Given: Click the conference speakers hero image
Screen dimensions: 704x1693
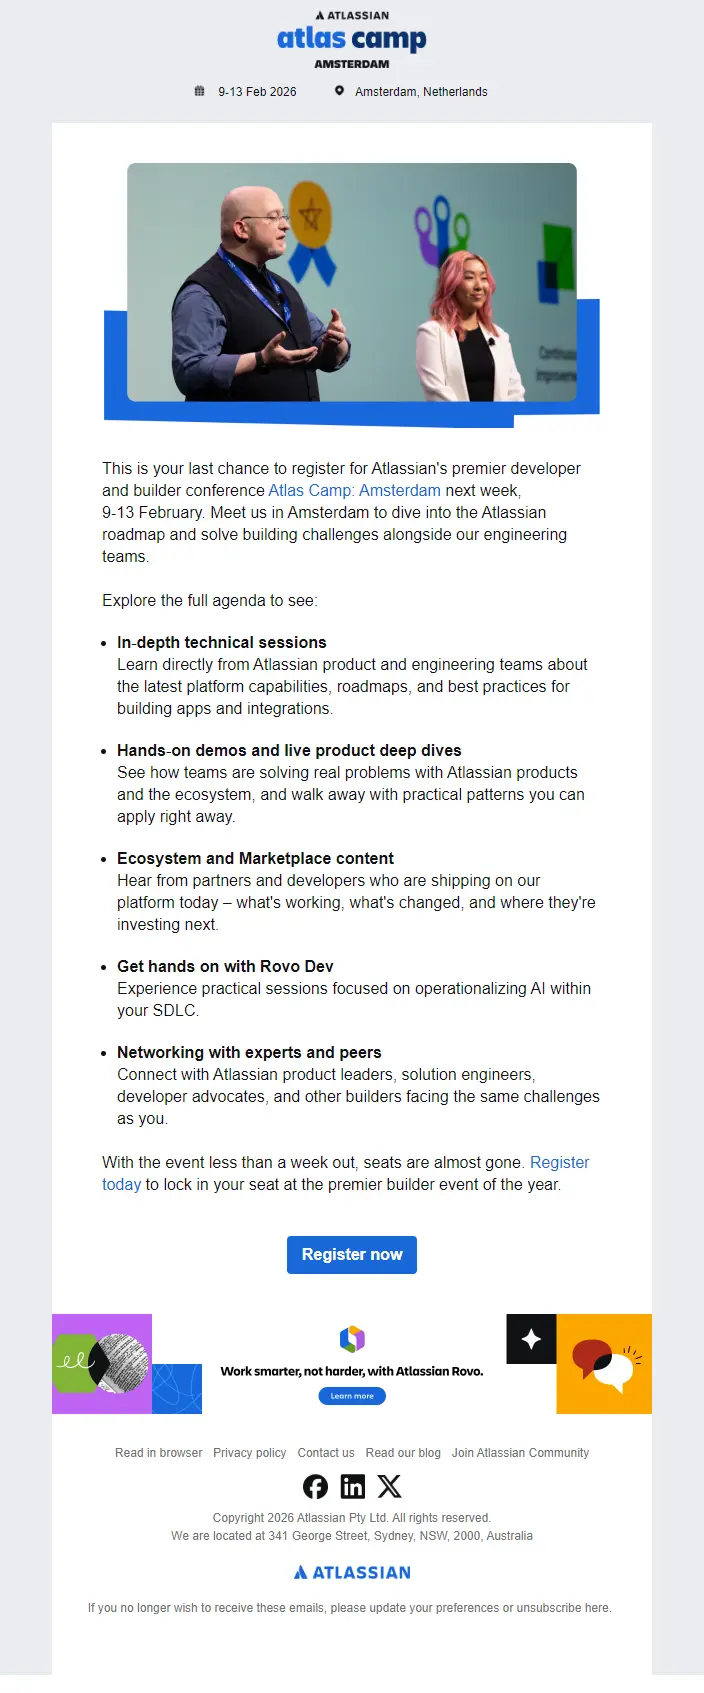Looking at the screenshot, I should pos(352,283).
